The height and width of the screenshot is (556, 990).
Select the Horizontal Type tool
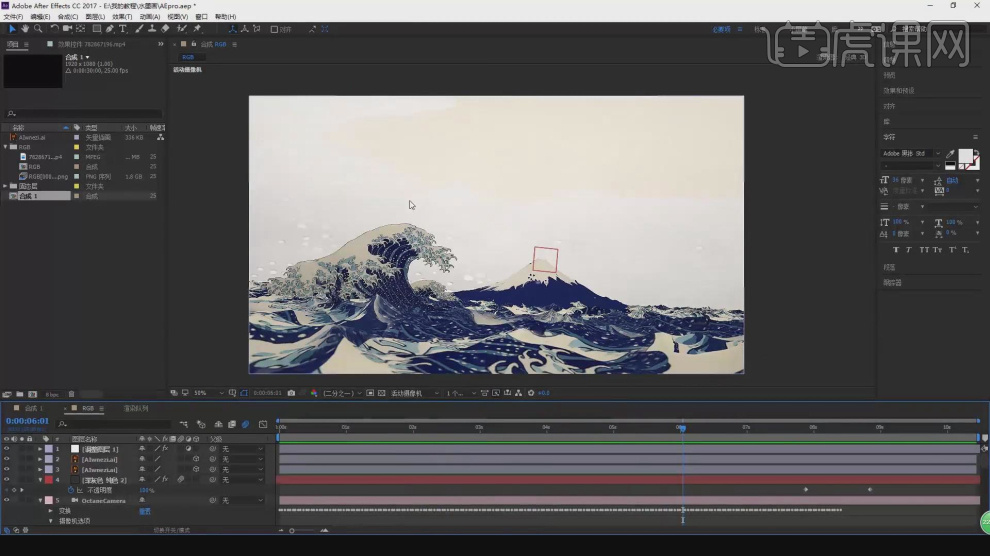pyautogui.click(x=122, y=29)
